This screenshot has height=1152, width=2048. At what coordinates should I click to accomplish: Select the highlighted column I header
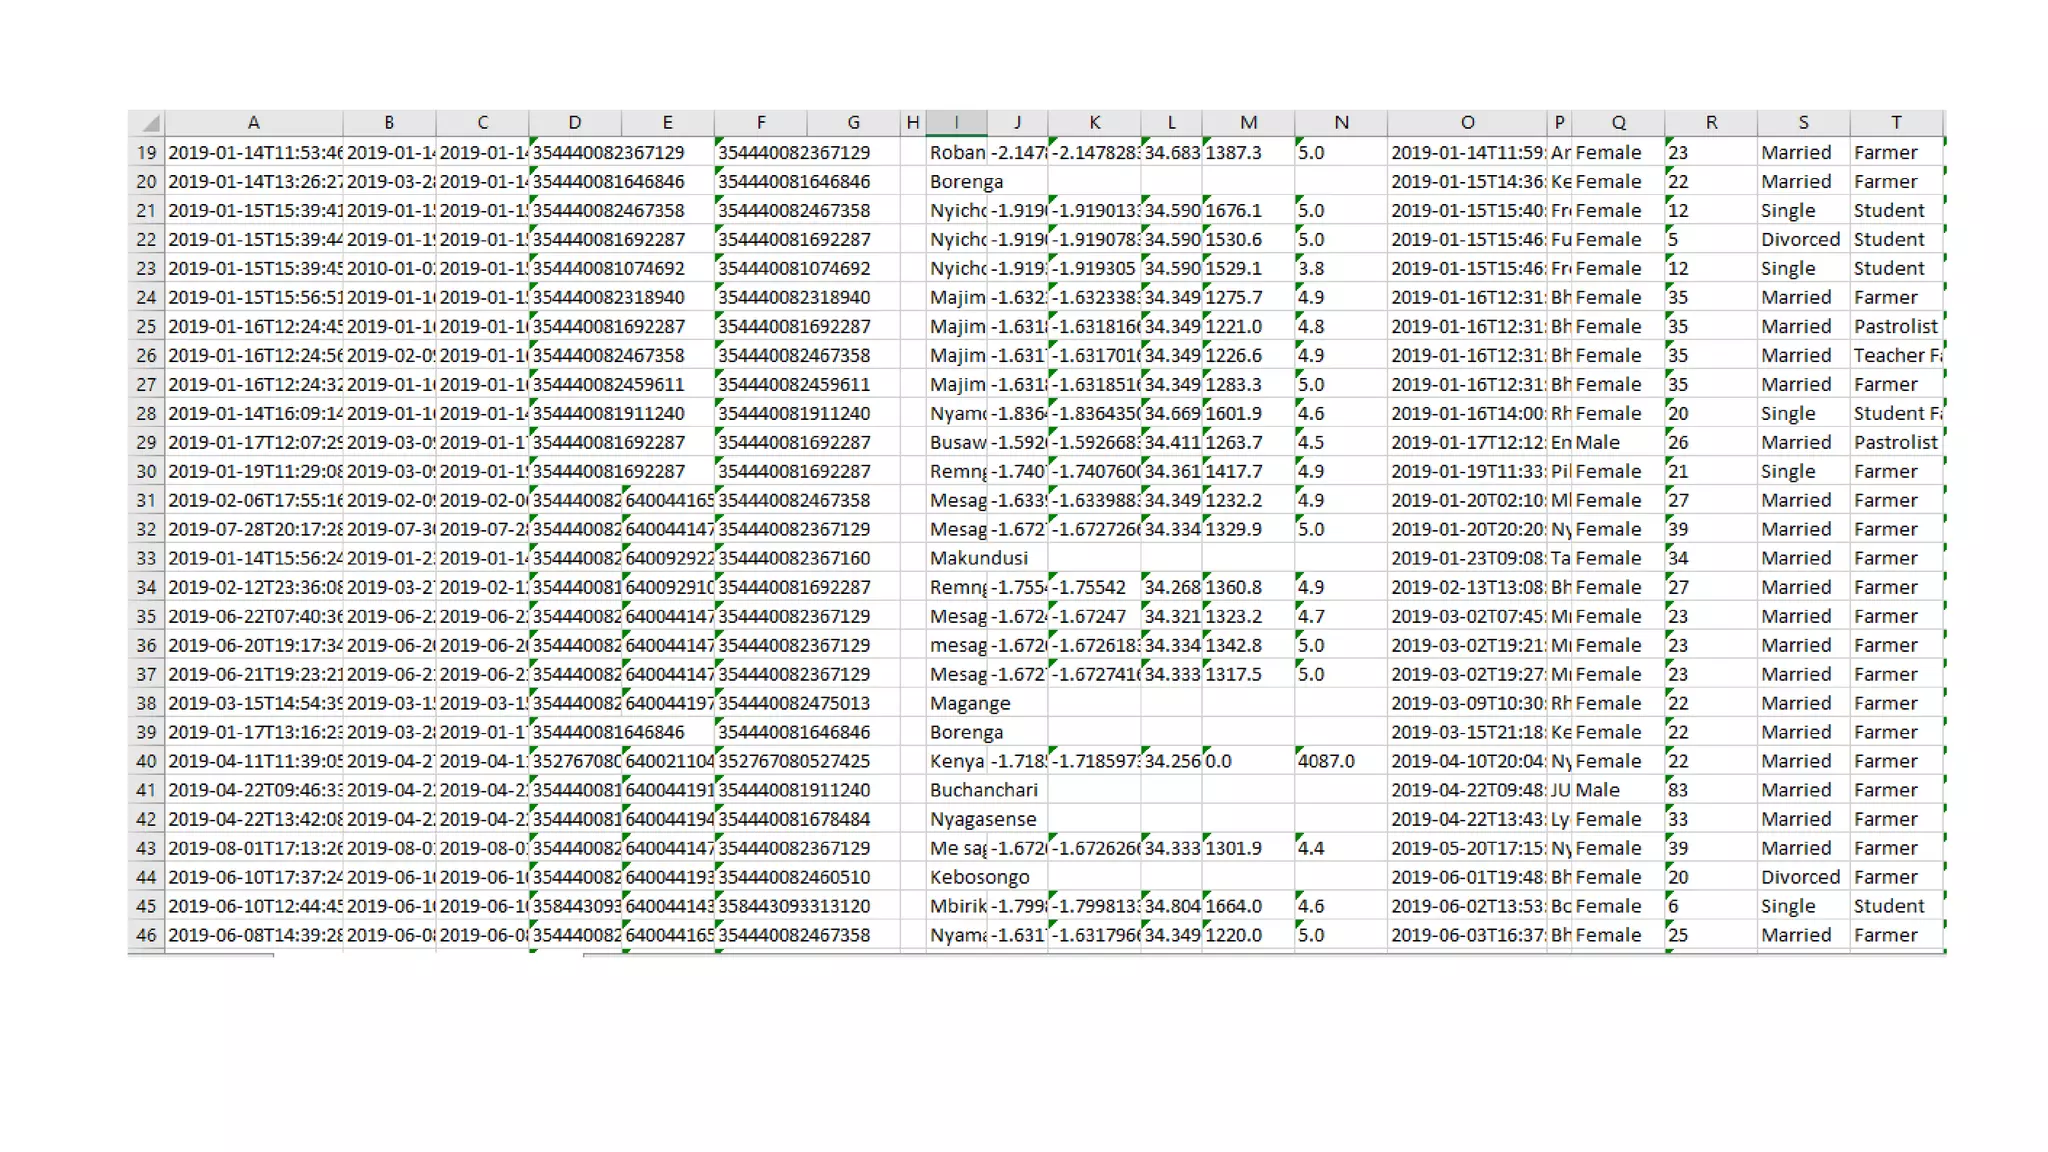pyautogui.click(x=956, y=123)
